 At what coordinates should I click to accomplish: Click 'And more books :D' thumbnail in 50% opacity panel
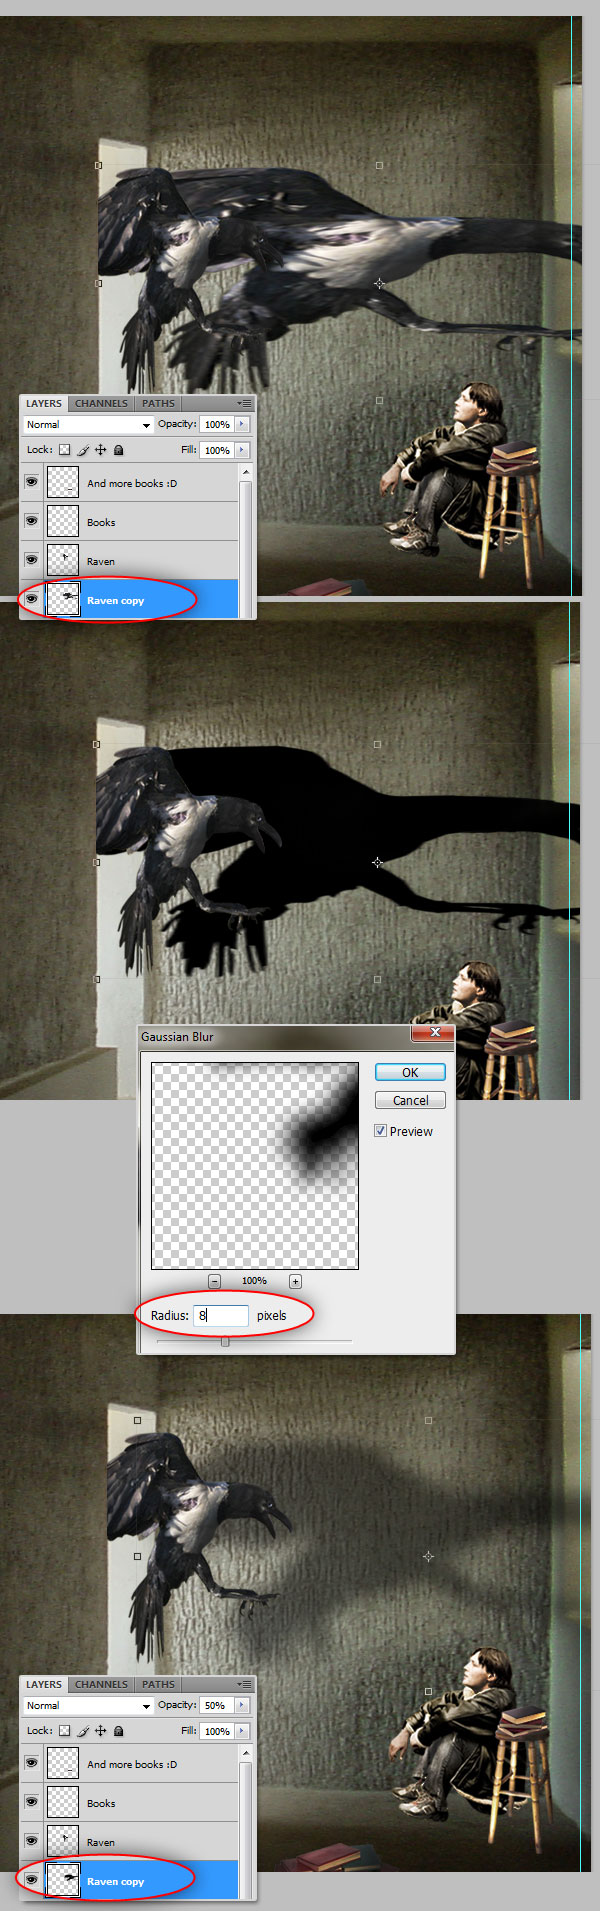[63, 1764]
